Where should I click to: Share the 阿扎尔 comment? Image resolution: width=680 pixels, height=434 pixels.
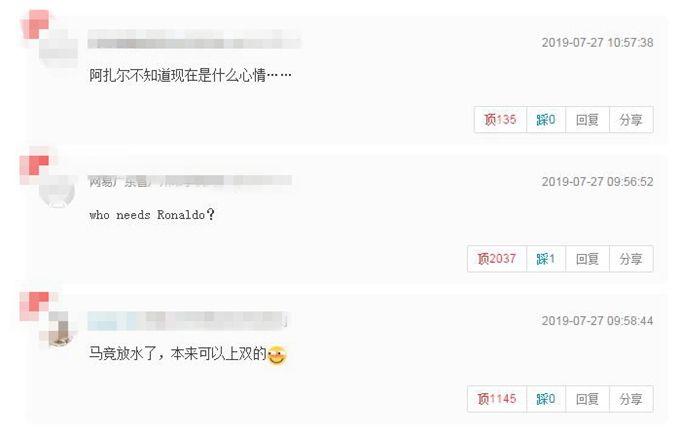click(631, 120)
